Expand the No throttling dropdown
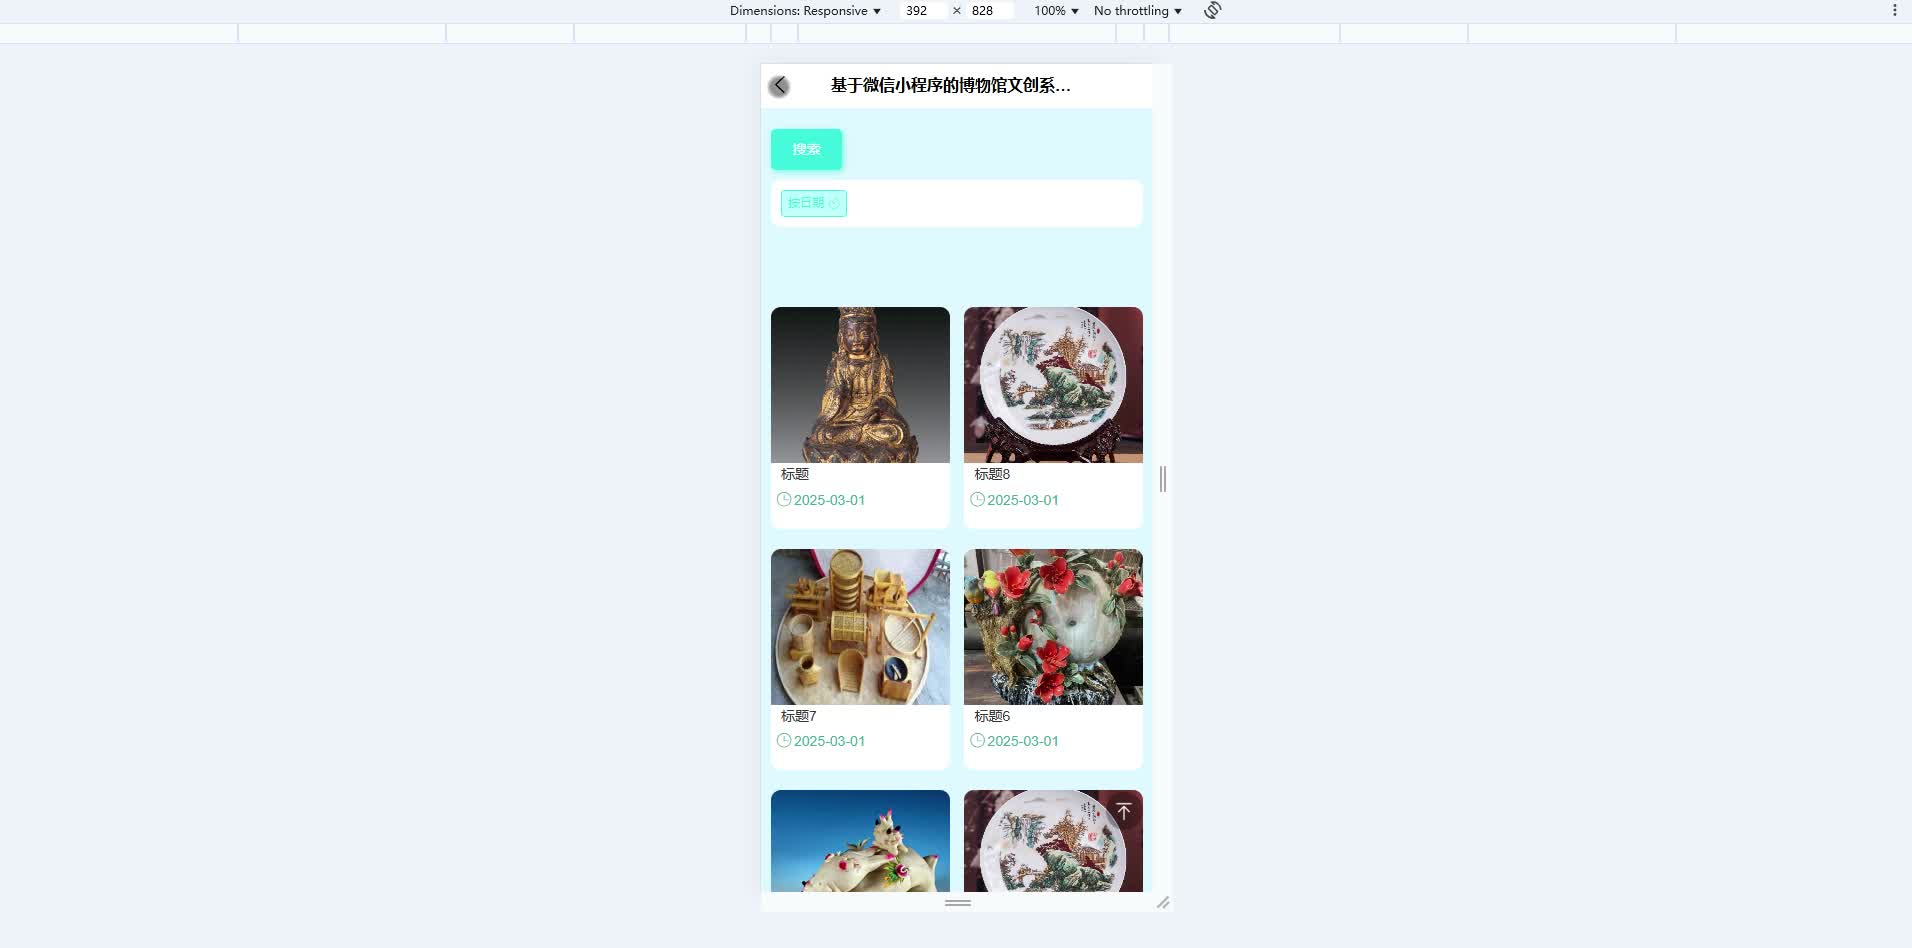 pos(1138,10)
